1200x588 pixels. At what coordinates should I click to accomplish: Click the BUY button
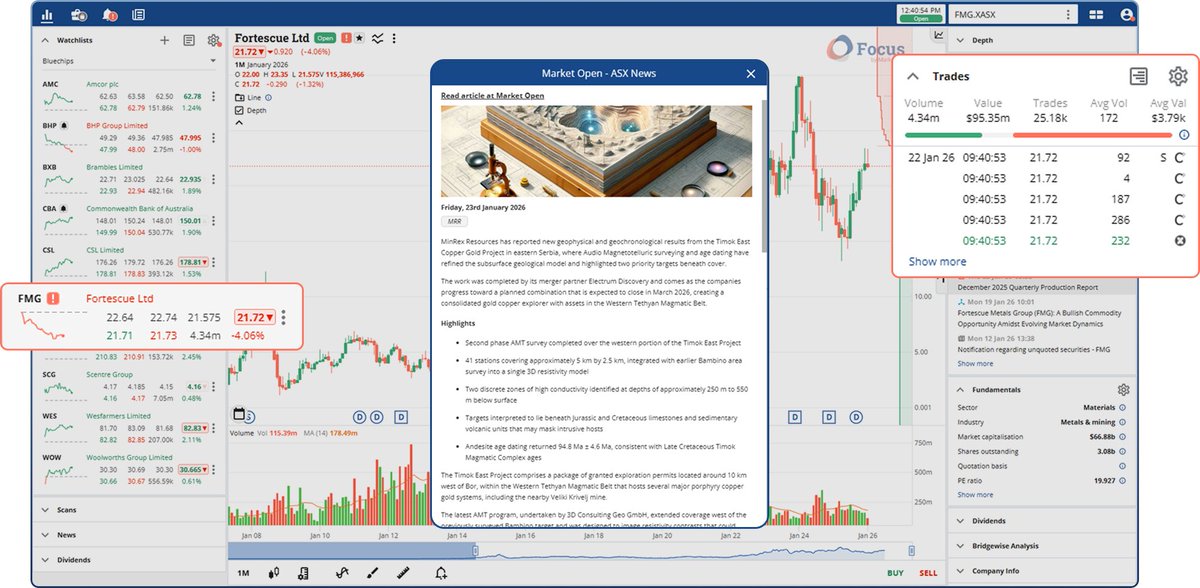896,573
